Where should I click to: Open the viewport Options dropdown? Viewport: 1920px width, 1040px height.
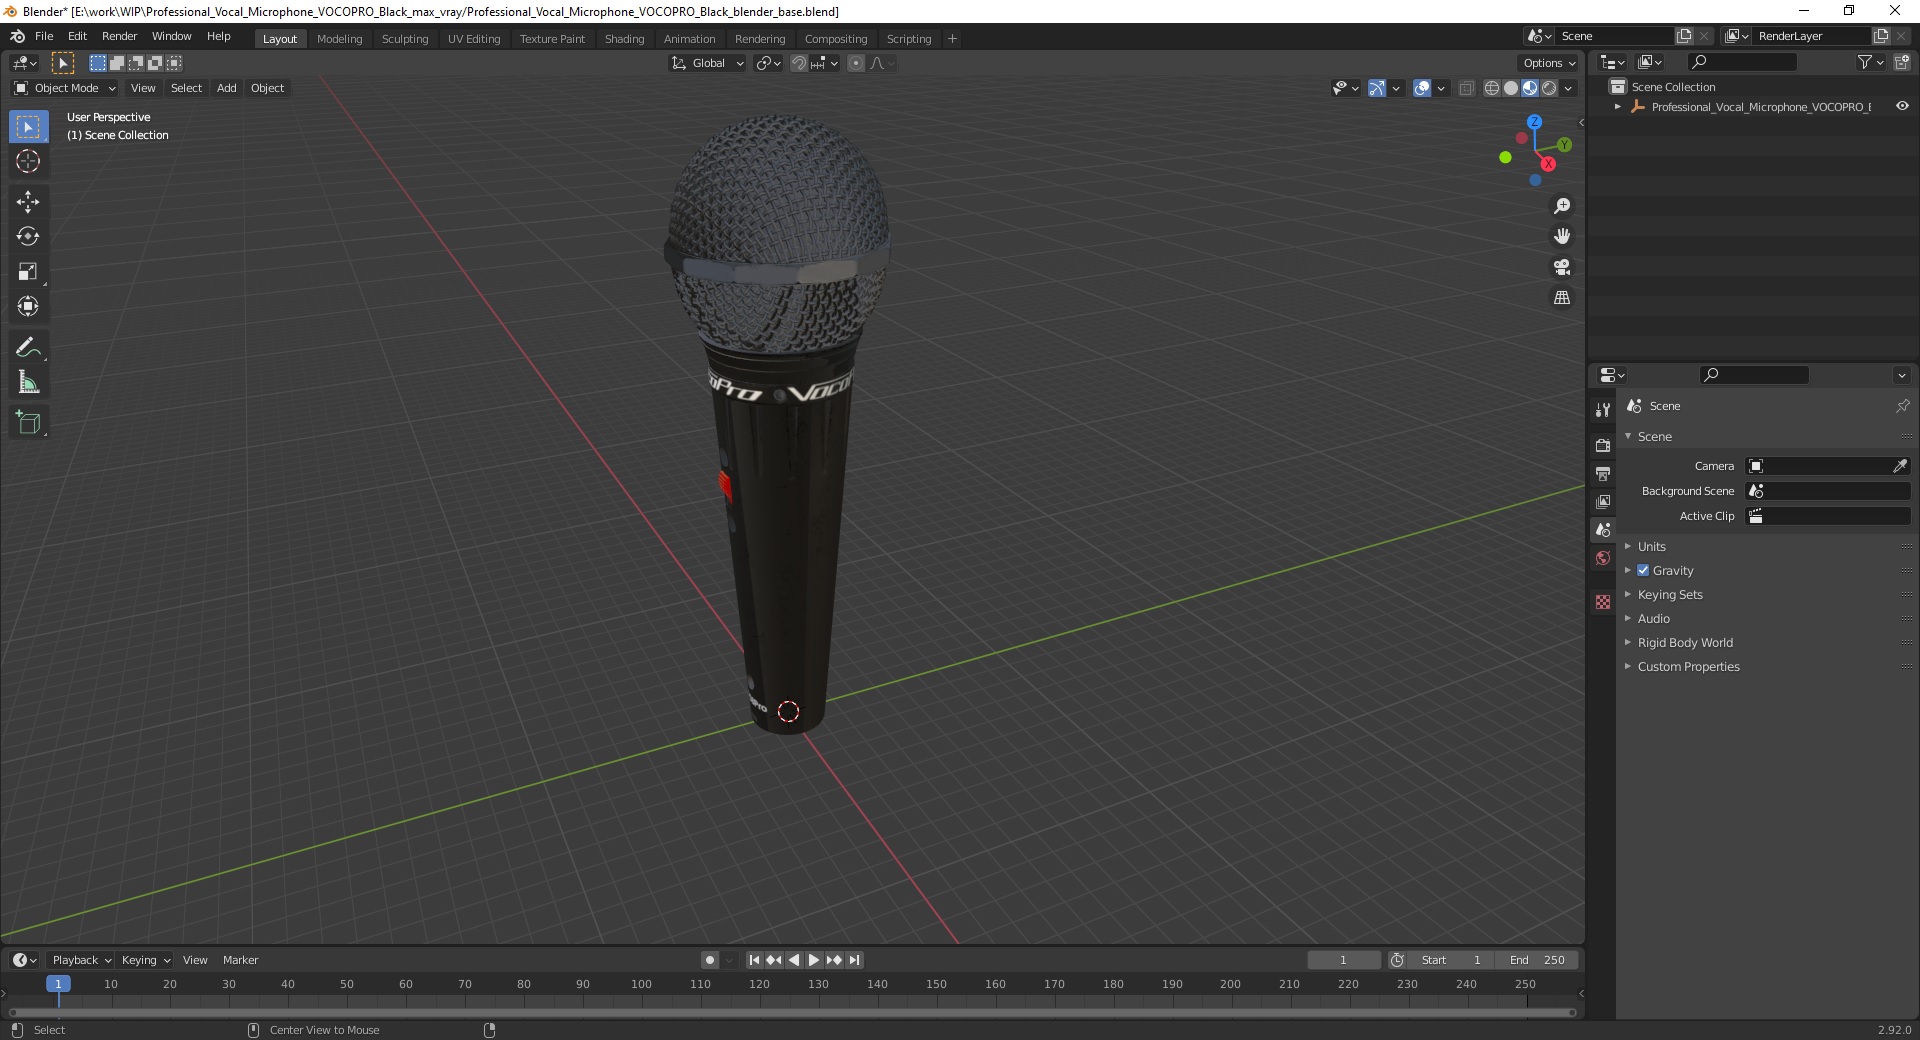click(x=1549, y=63)
